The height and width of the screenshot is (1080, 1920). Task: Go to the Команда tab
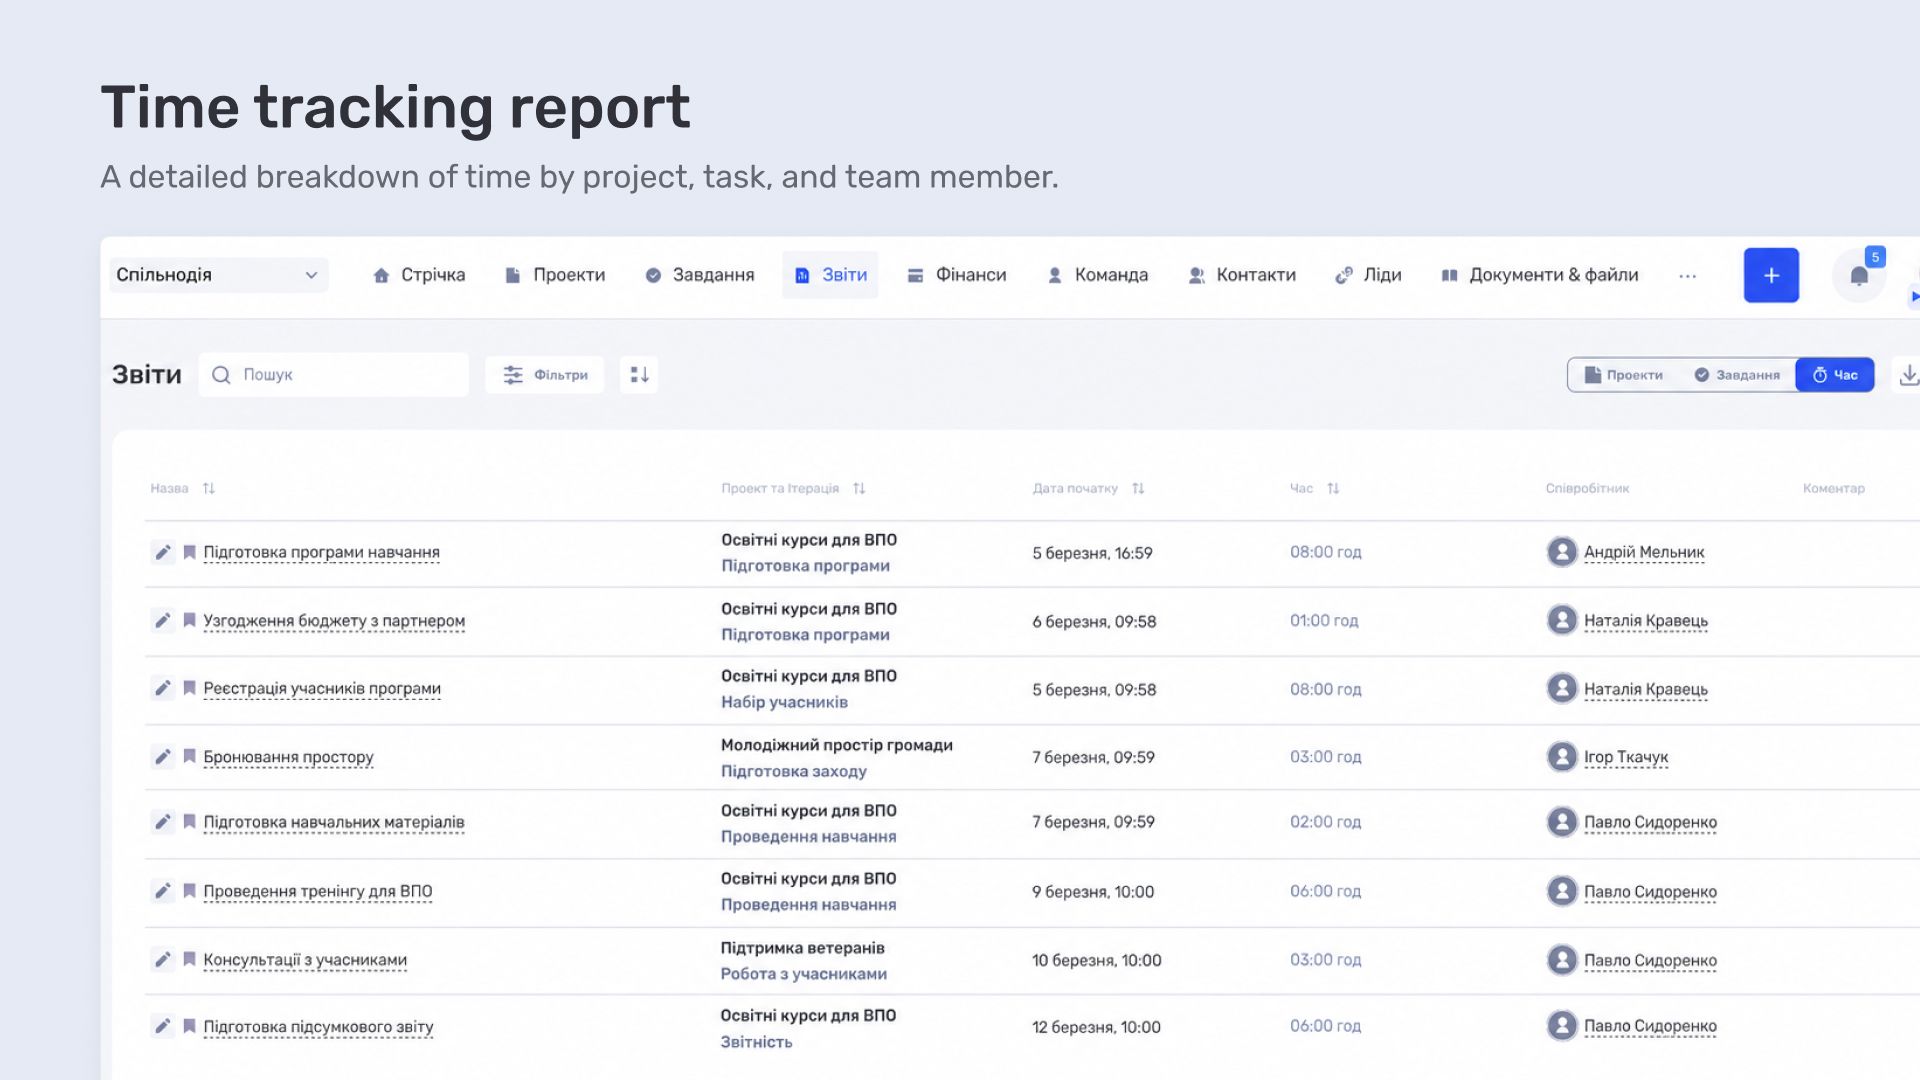coord(1098,275)
